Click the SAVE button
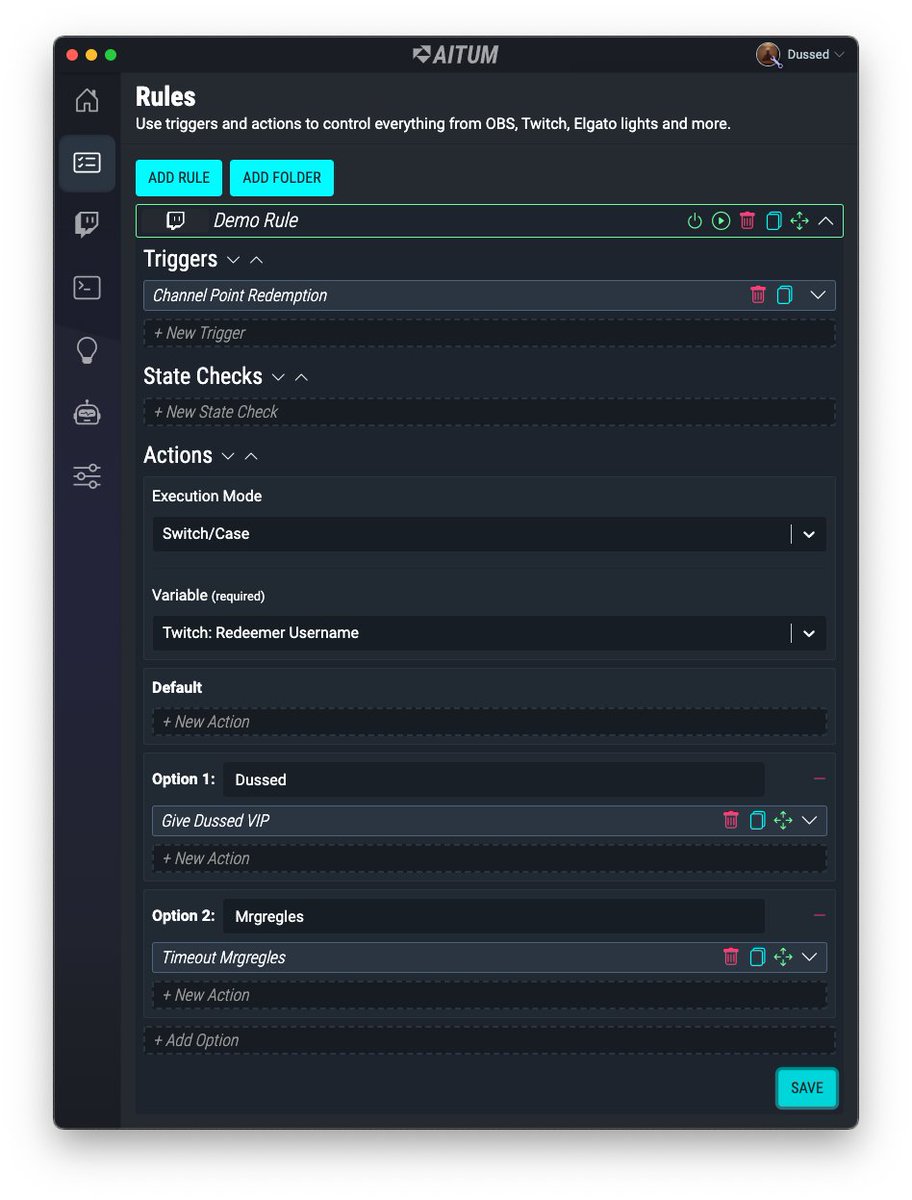This screenshot has height=1200, width=912. point(806,1087)
